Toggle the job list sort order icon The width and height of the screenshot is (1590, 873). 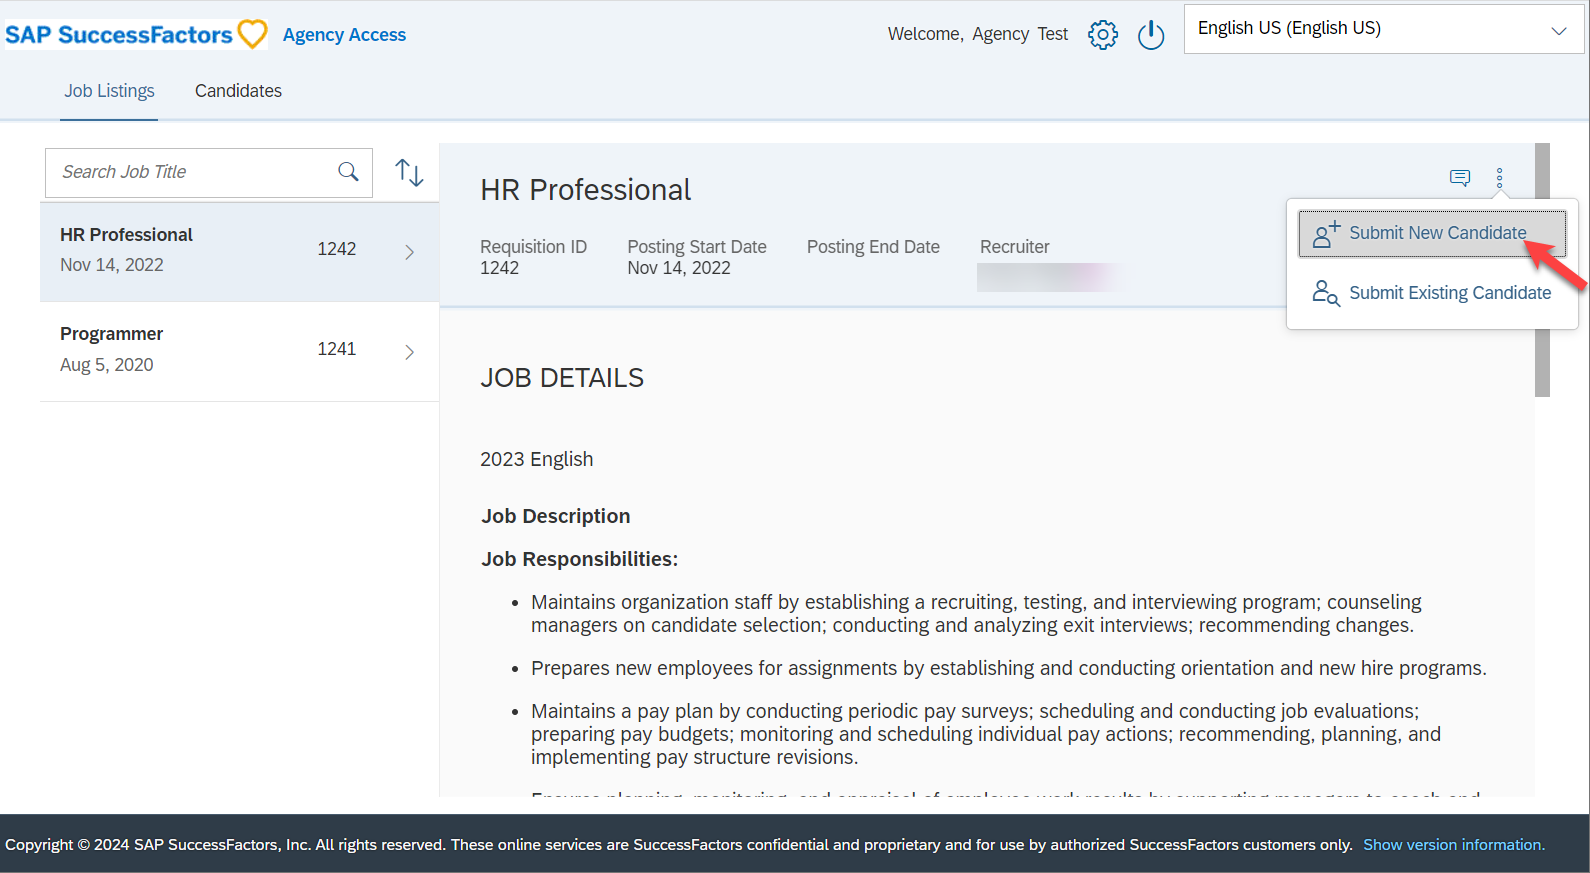(x=409, y=173)
